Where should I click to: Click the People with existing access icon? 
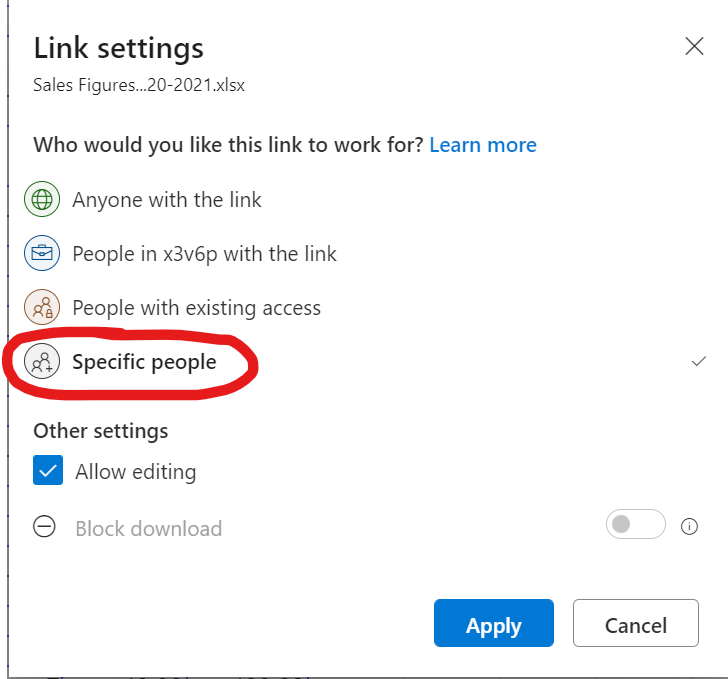pos(42,308)
